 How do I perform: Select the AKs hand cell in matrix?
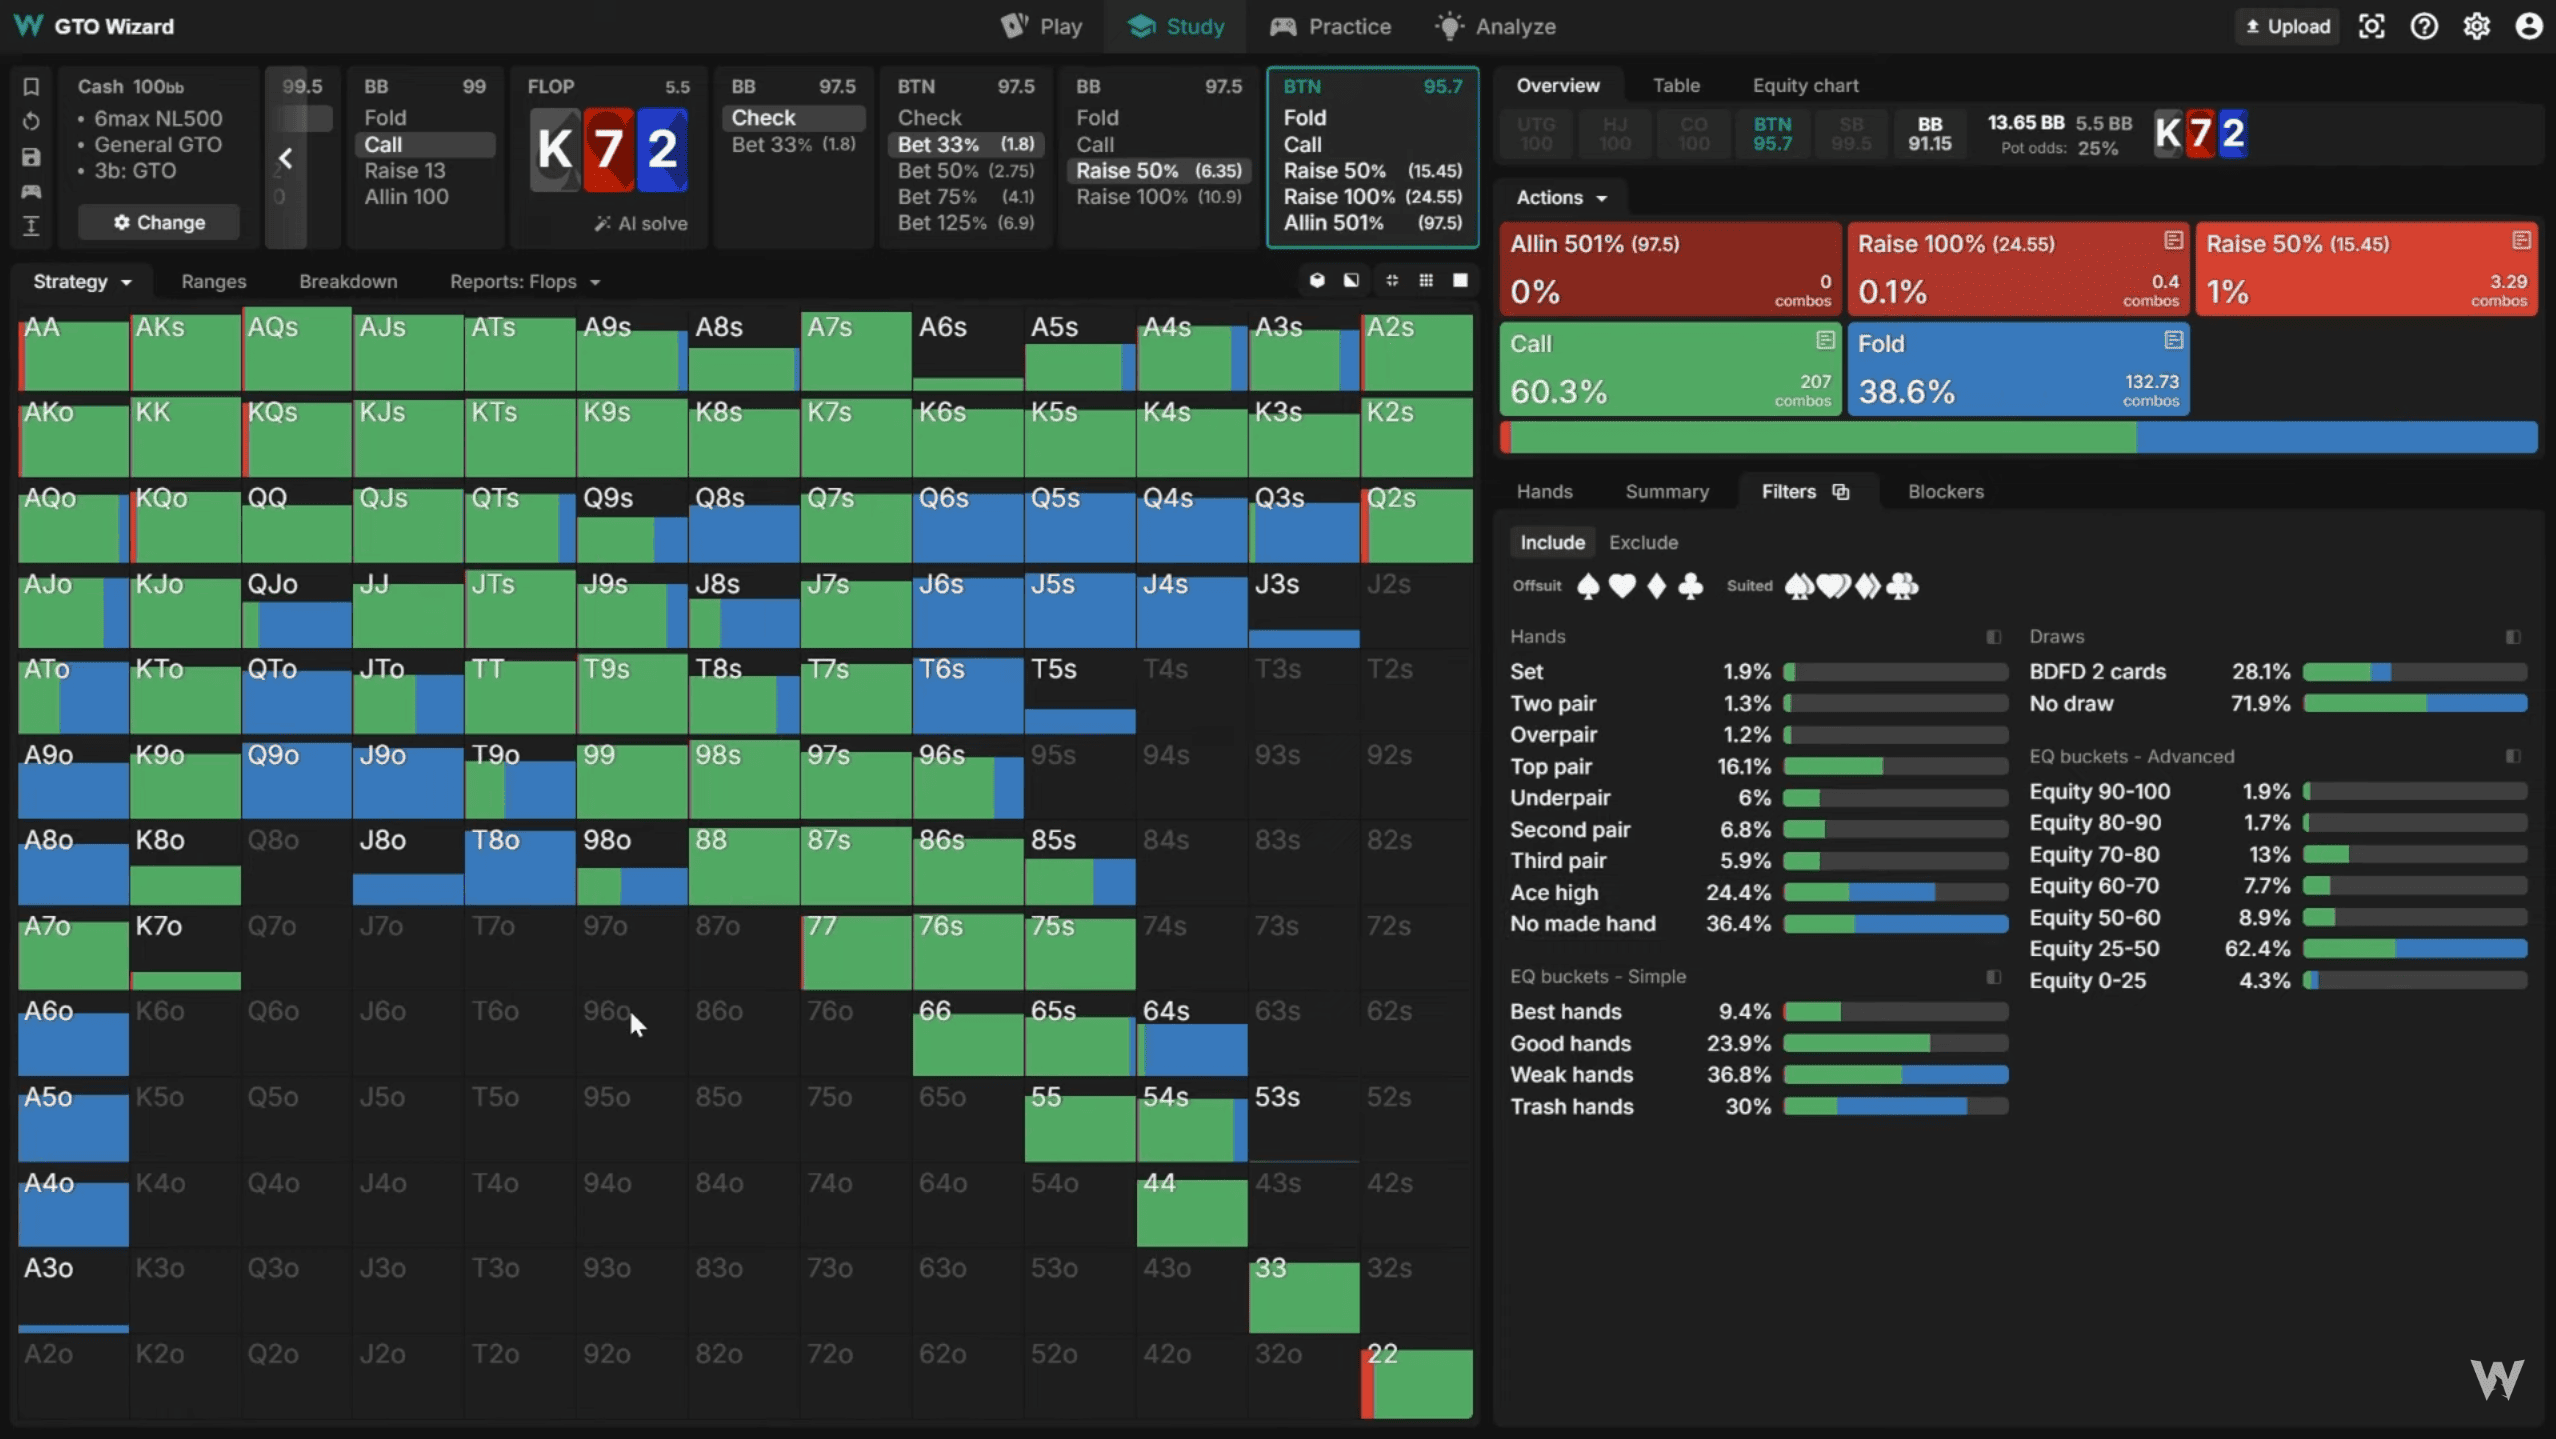pos(186,352)
